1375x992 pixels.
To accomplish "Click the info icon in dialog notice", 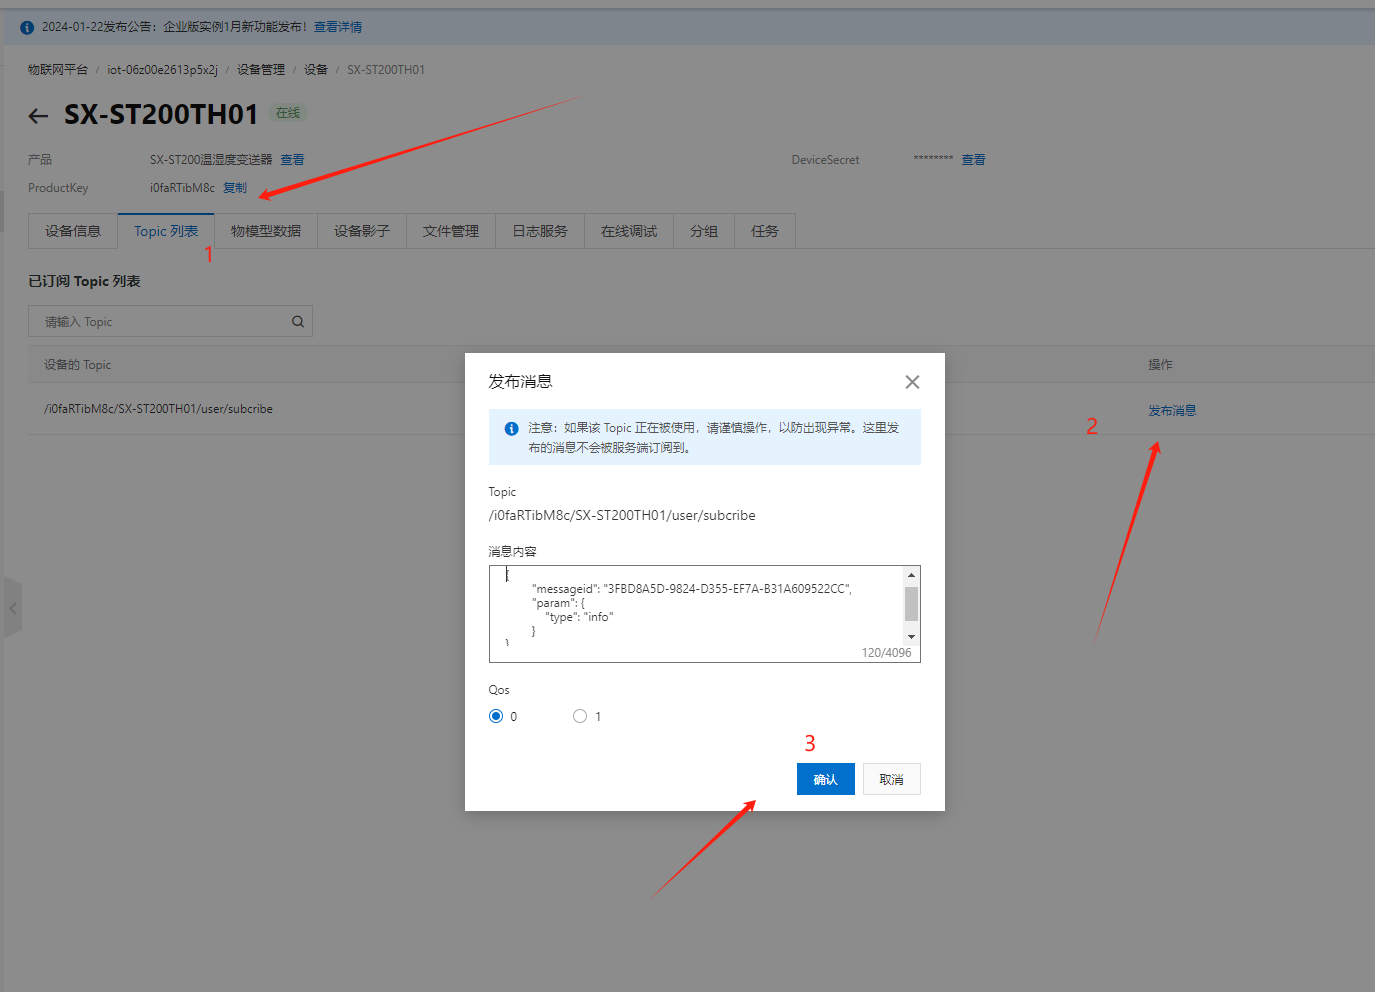I will 511,429.
